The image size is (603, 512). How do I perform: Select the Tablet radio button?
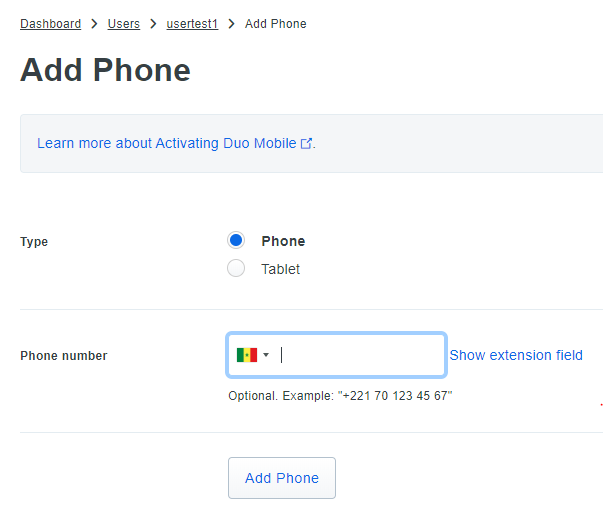(x=236, y=269)
